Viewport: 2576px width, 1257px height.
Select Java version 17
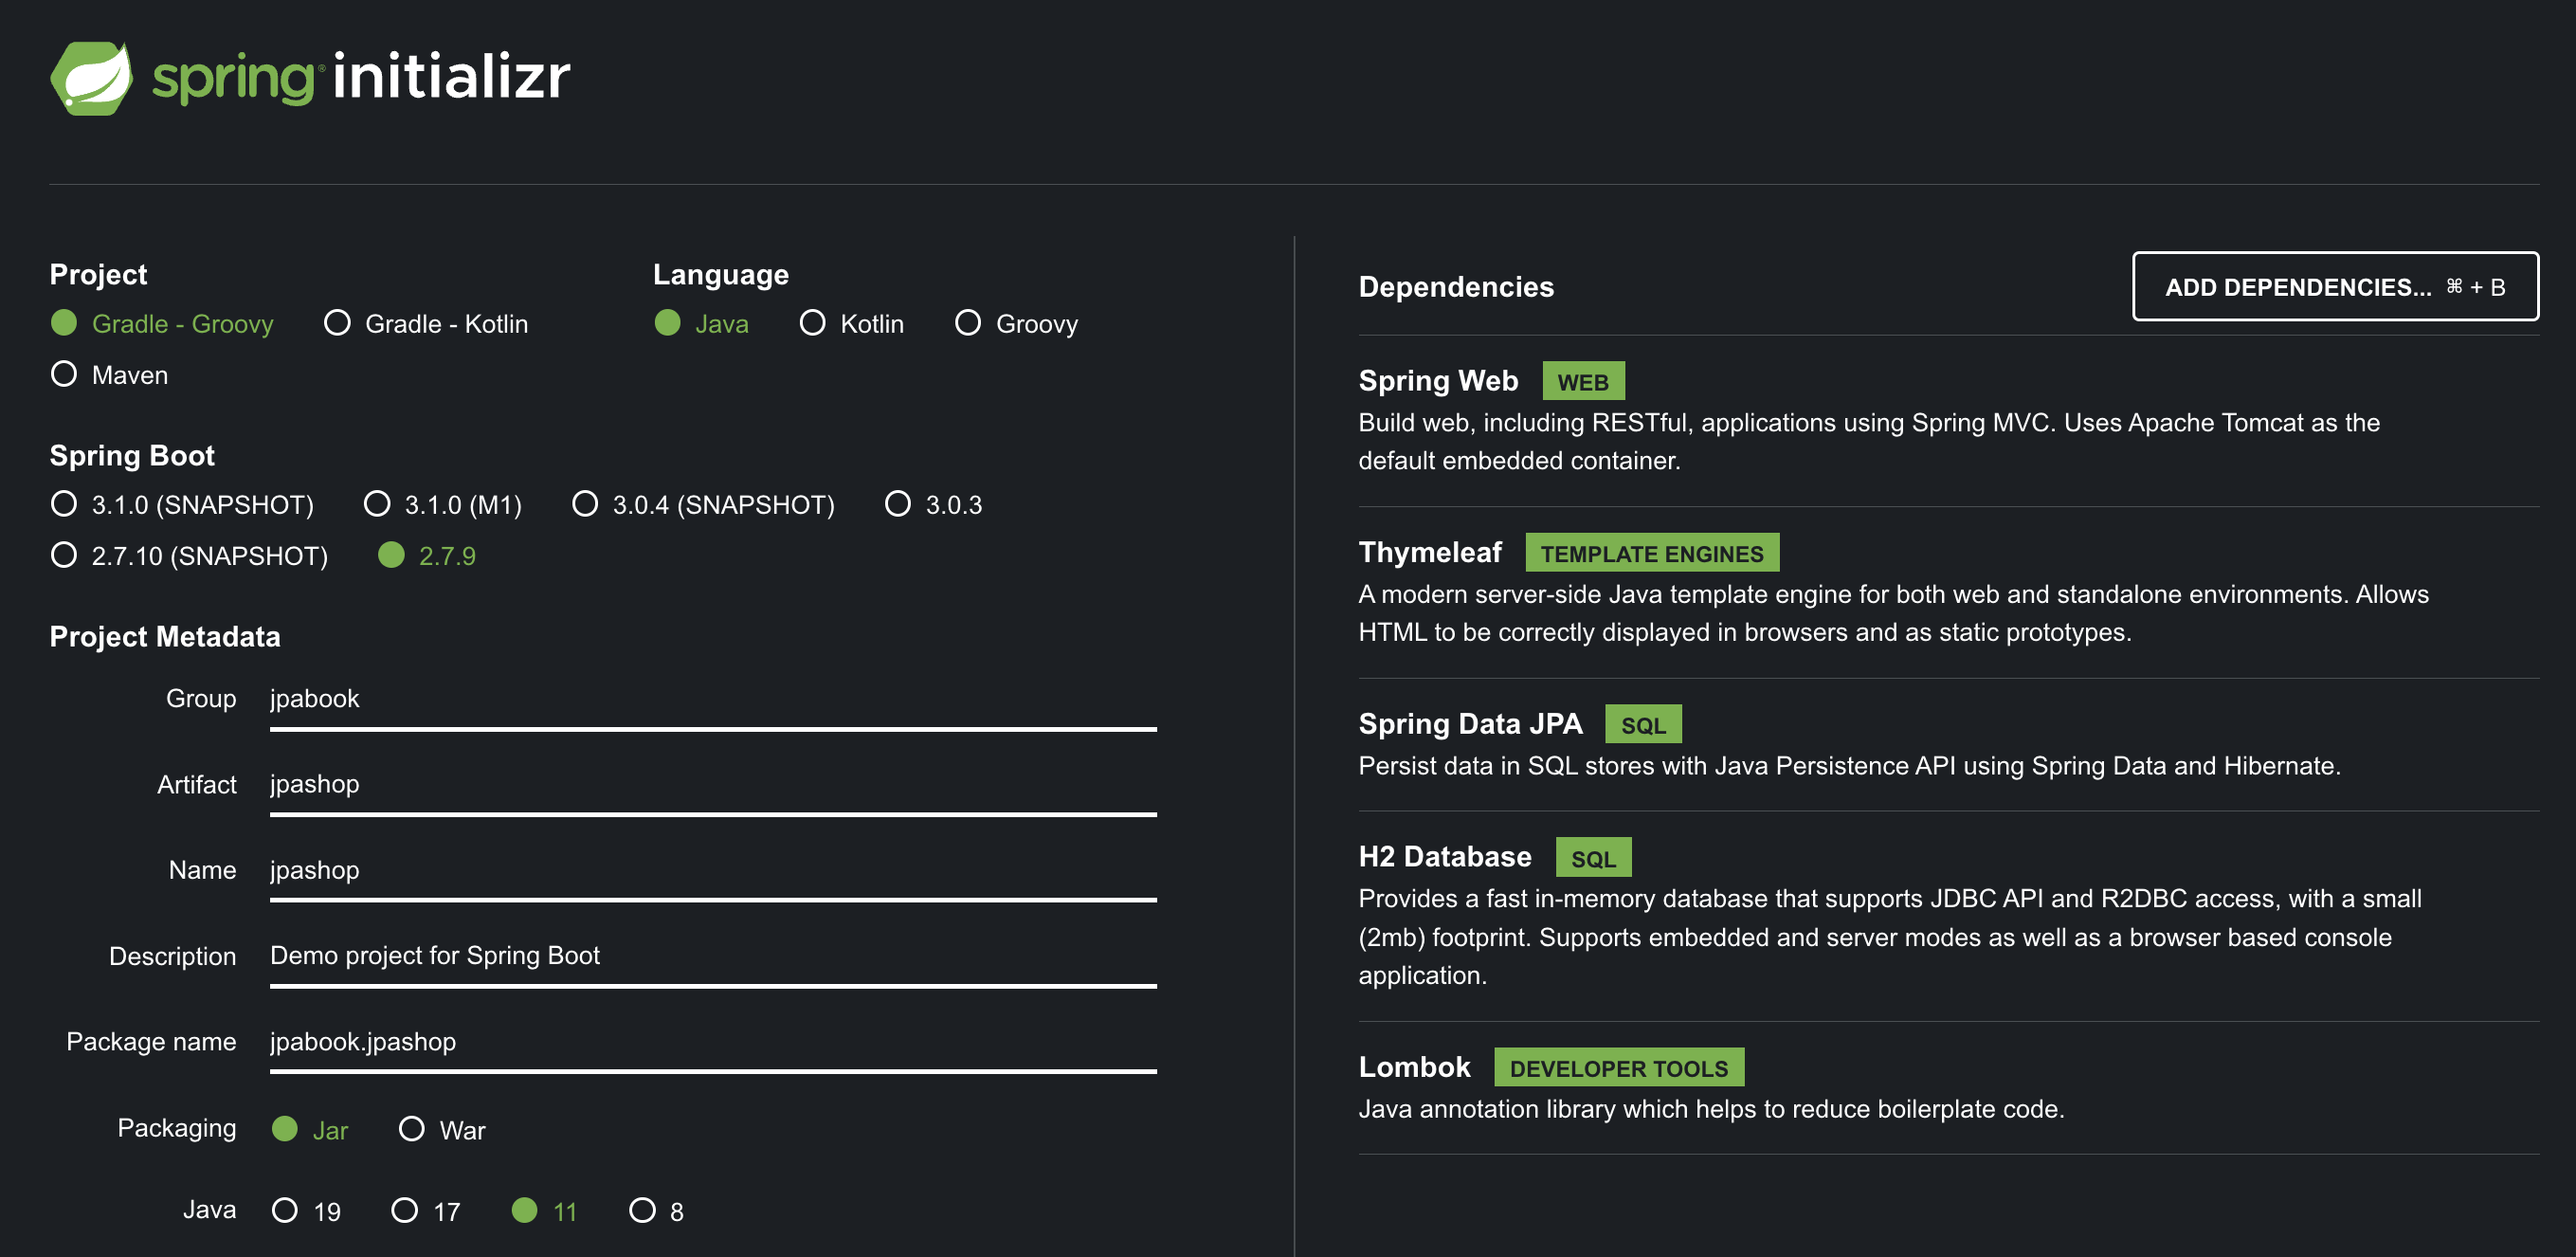point(425,1211)
